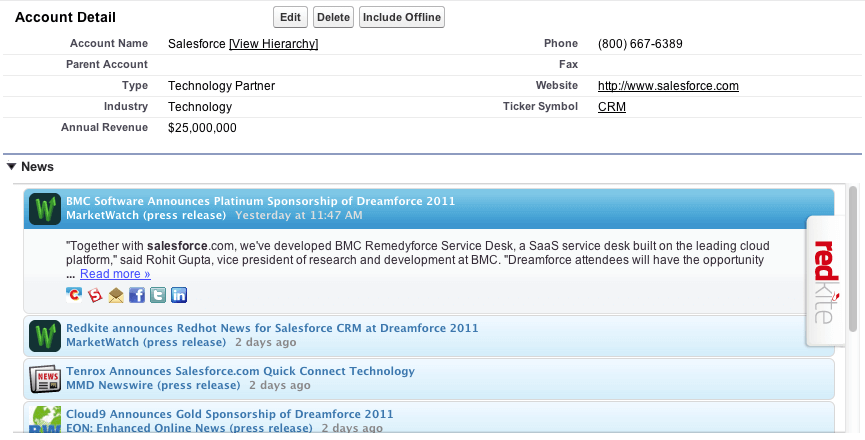Click the red C share icon
Screen dimensions: 865x440
coord(74,295)
